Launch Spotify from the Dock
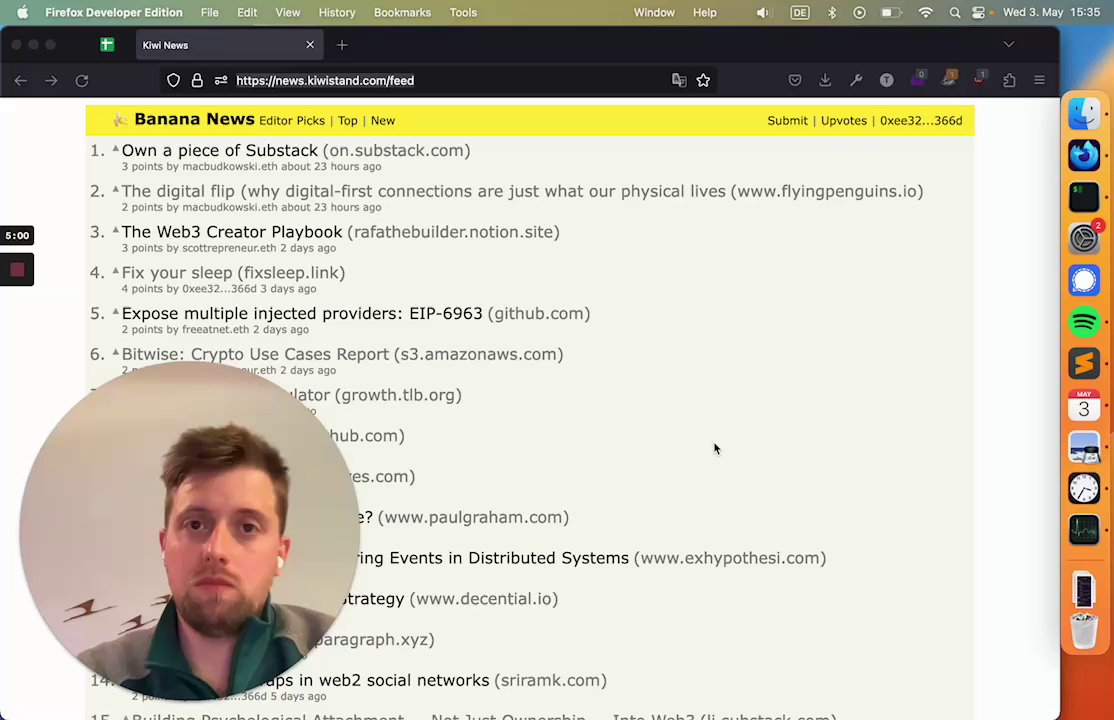Image resolution: width=1114 pixels, height=720 pixels. [1083, 322]
